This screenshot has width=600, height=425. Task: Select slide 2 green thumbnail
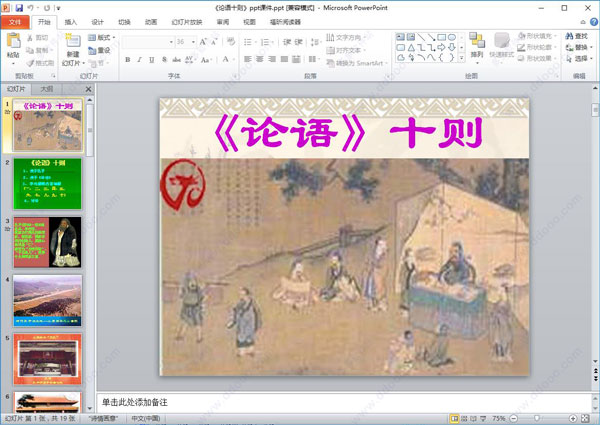pyautogui.click(x=47, y=184)
